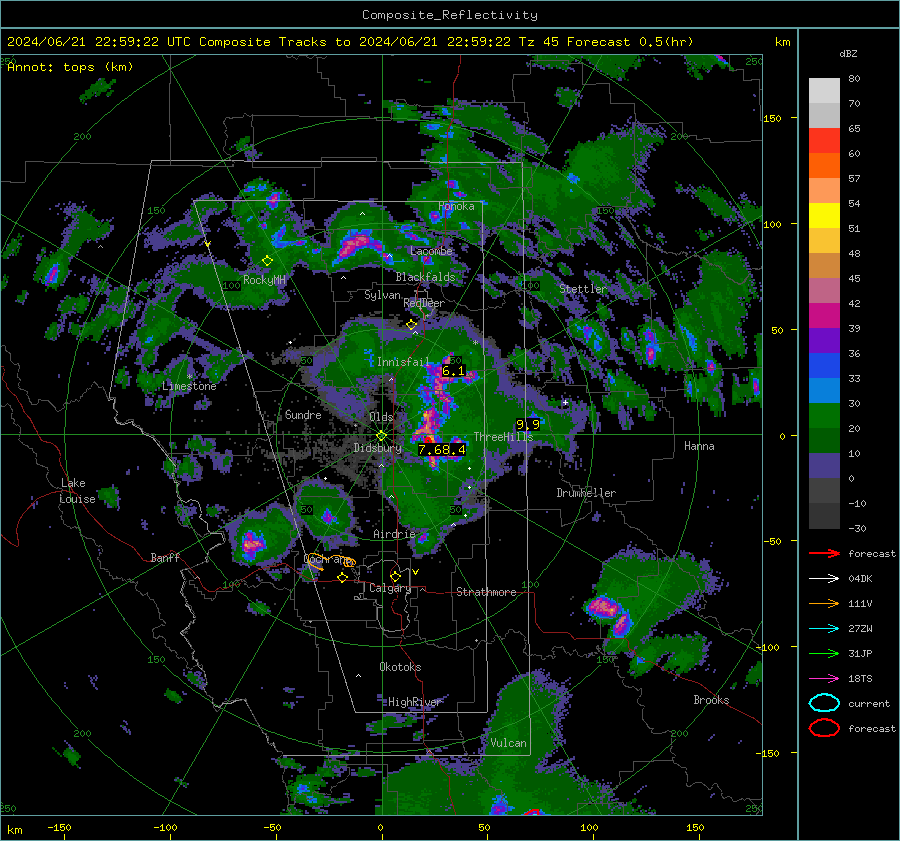Click the Hanna city label
This screenshot has height=841, width=900.
point(699,446)
